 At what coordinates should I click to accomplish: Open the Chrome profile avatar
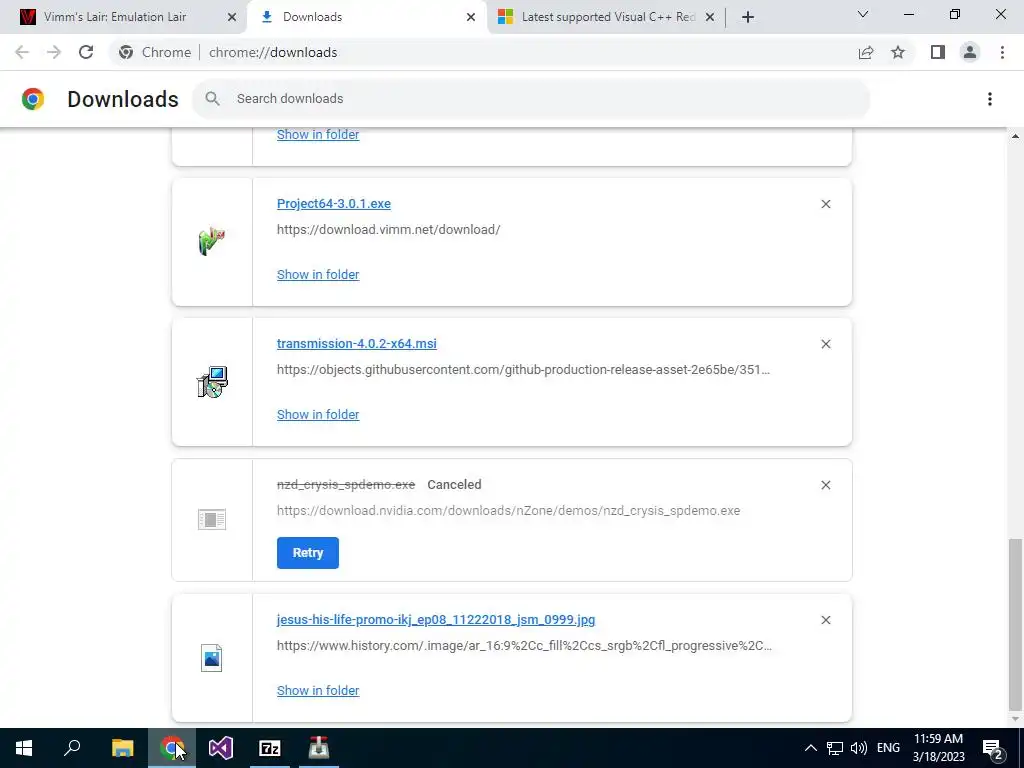pos(970,52)
